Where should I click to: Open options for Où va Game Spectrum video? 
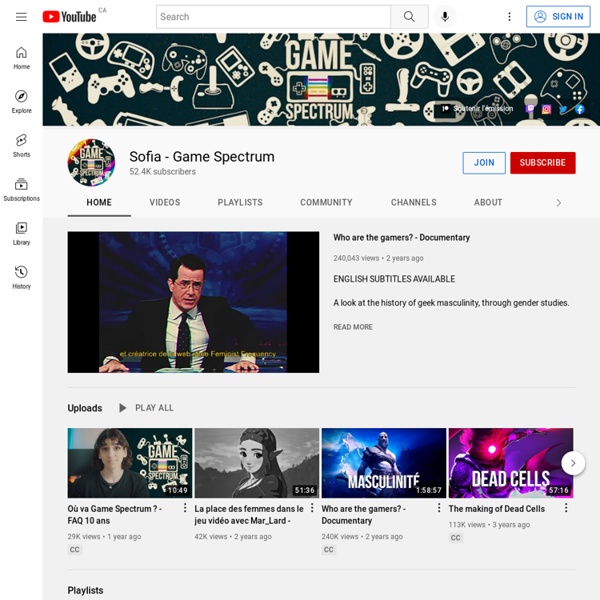coord(185,508)
